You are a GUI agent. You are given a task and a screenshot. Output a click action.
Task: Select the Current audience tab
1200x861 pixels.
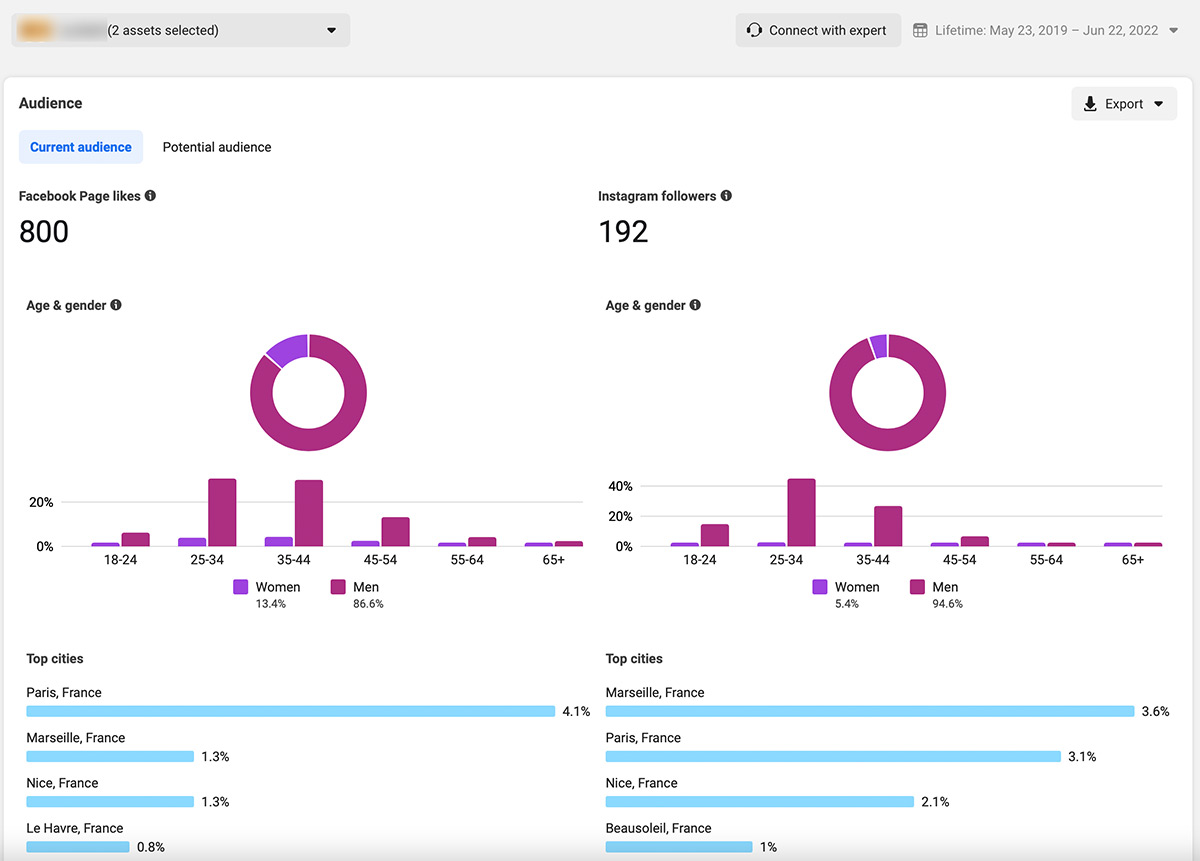pyautogui.click(x=81, y=147)
